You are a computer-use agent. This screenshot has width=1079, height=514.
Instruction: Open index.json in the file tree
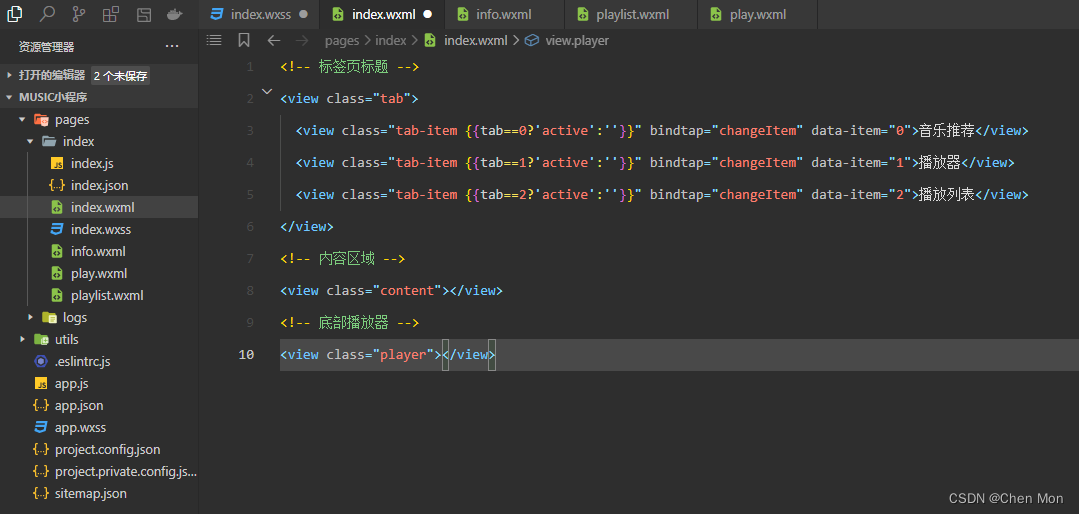[99, 185]
